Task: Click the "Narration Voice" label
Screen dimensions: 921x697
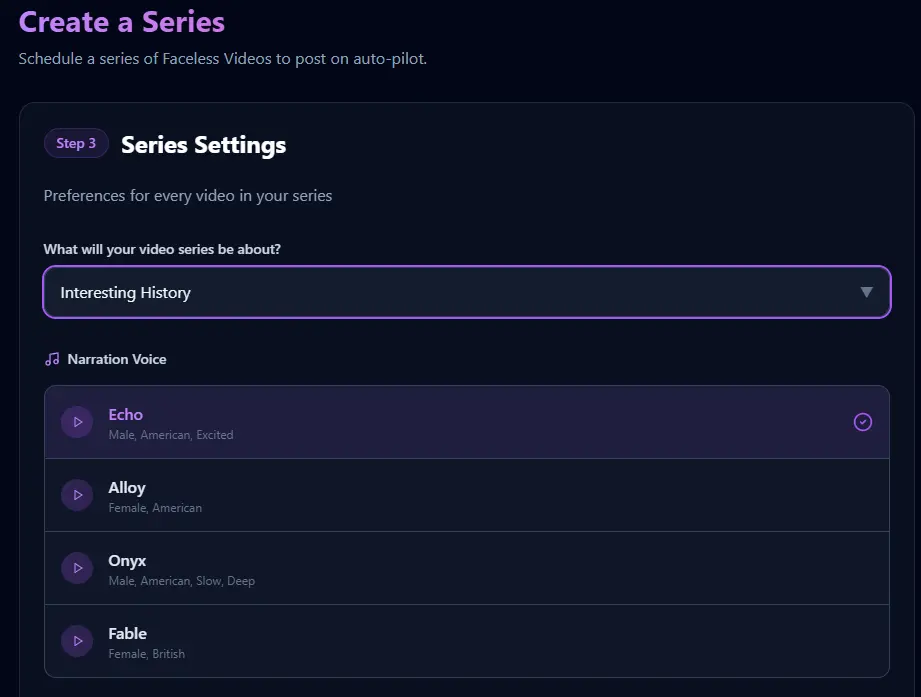Action: 117,359
